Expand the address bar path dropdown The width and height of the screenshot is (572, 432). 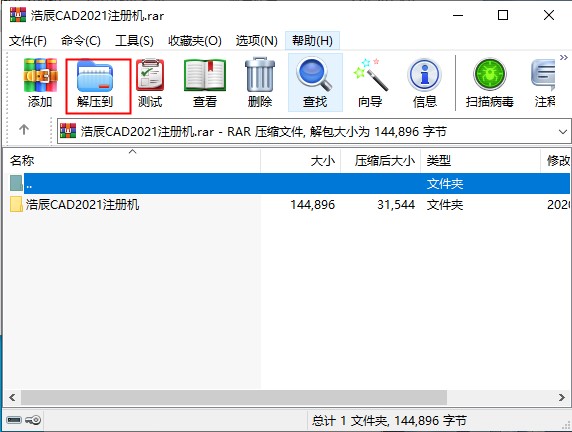[x=563, y=131]
